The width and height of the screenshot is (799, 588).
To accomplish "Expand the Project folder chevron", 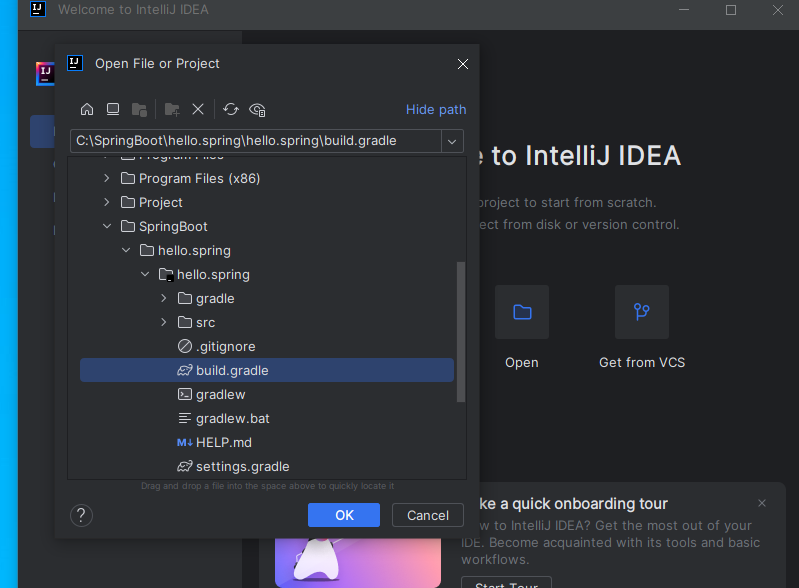I will coord(106,202).
